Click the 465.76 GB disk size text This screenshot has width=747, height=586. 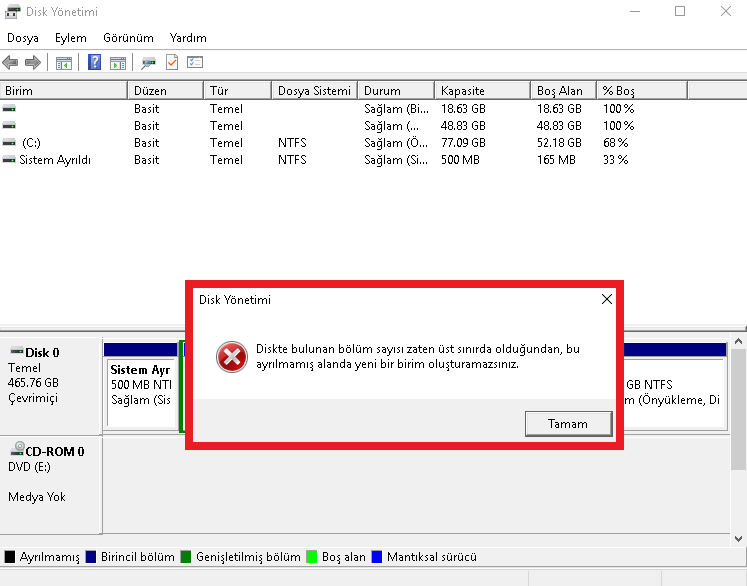pos(33,383)
